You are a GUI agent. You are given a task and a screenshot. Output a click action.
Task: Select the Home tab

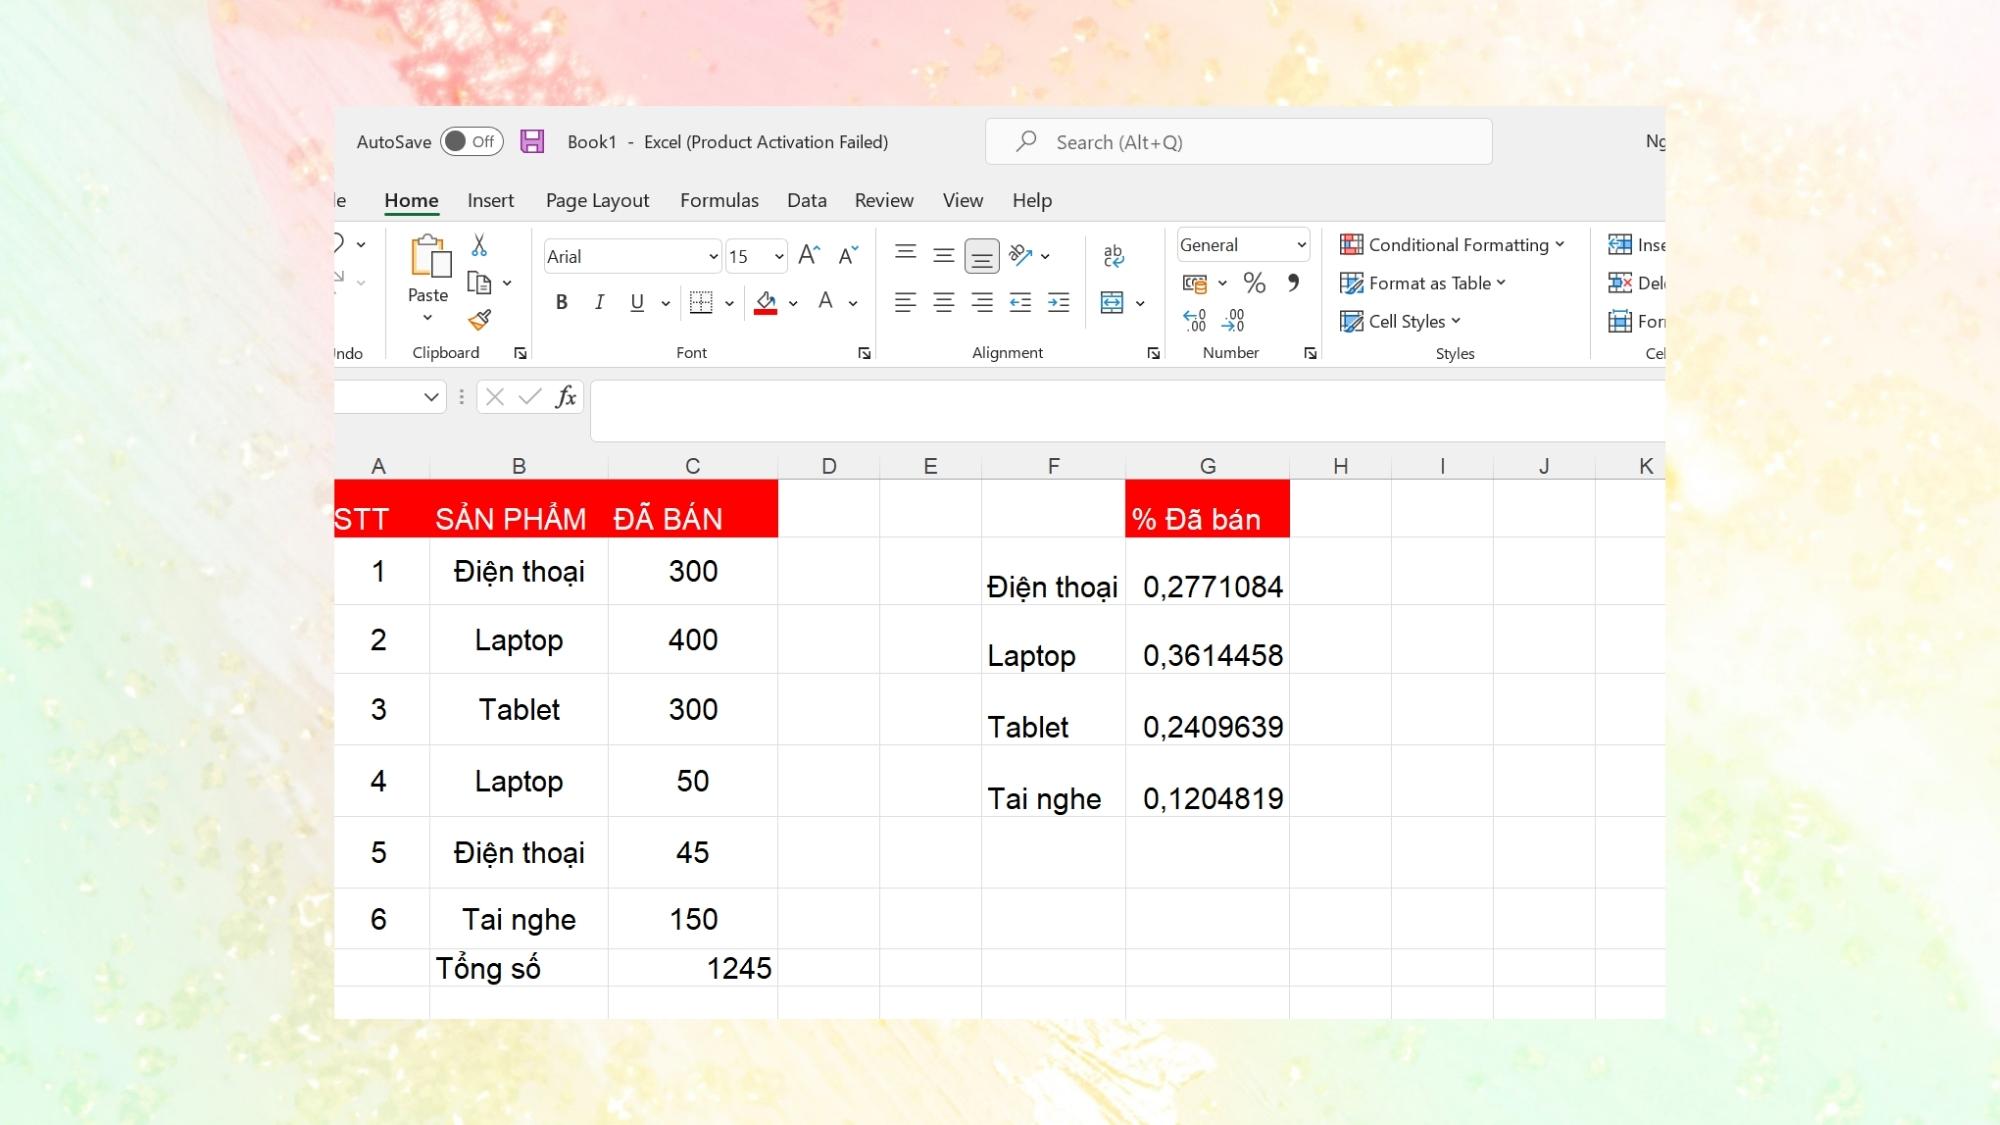(411, 199)
